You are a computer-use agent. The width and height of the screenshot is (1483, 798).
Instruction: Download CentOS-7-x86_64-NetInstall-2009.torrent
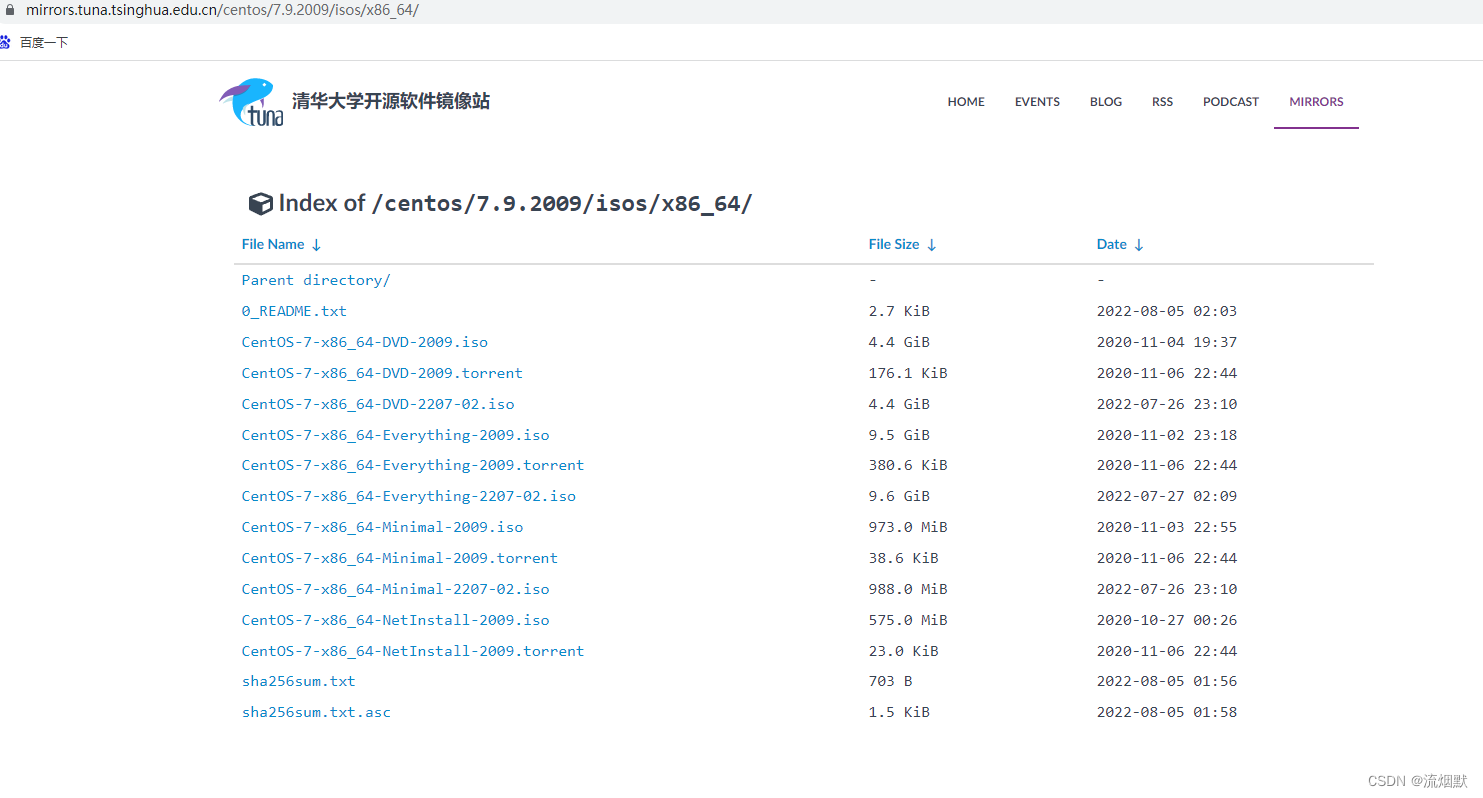413,651
